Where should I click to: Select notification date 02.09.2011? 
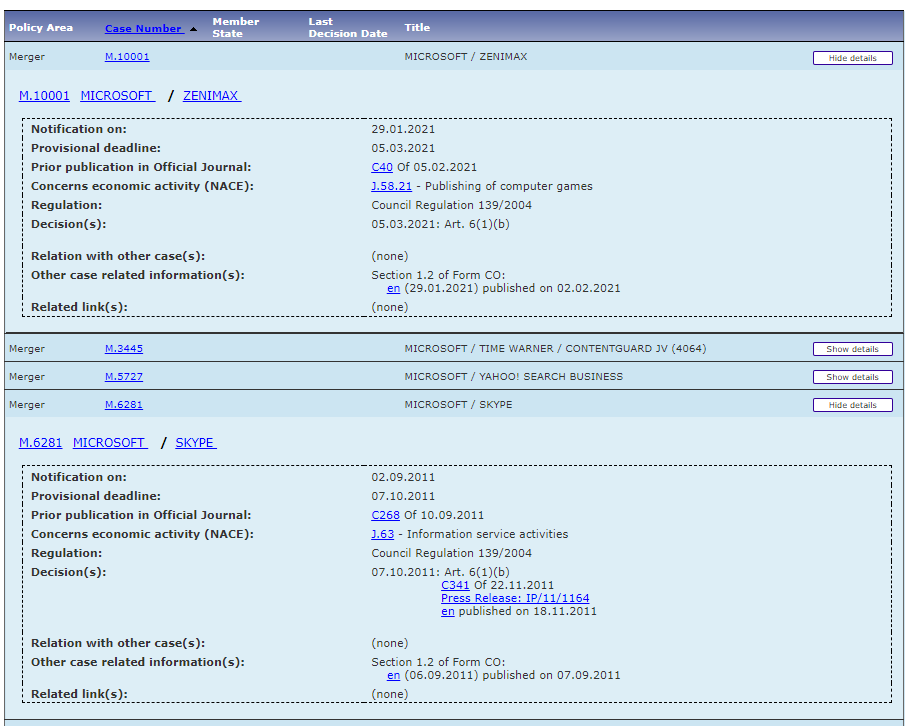[403, 477]
